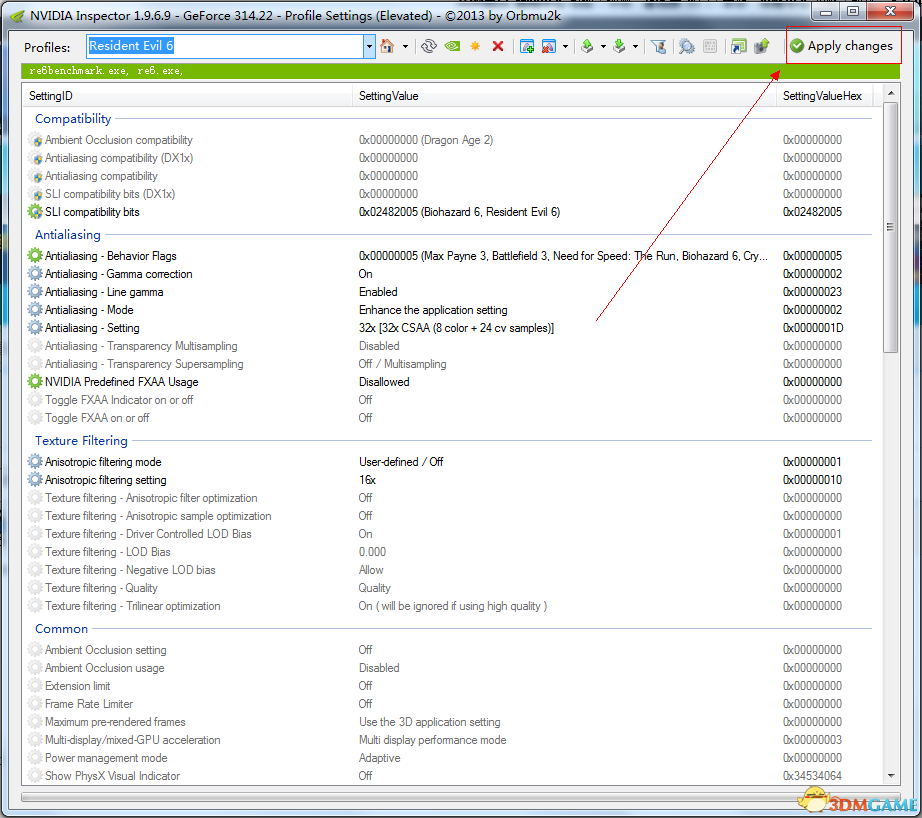This screenshot has width=922, height=818.
Task: Collapse the Common group header
Action: pyautogui.click(x=61, y=629)
